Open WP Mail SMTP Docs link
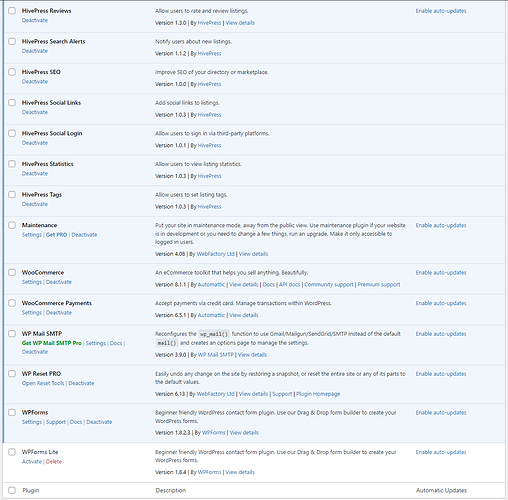The image size is (508, 500). (x=116, y=343)
